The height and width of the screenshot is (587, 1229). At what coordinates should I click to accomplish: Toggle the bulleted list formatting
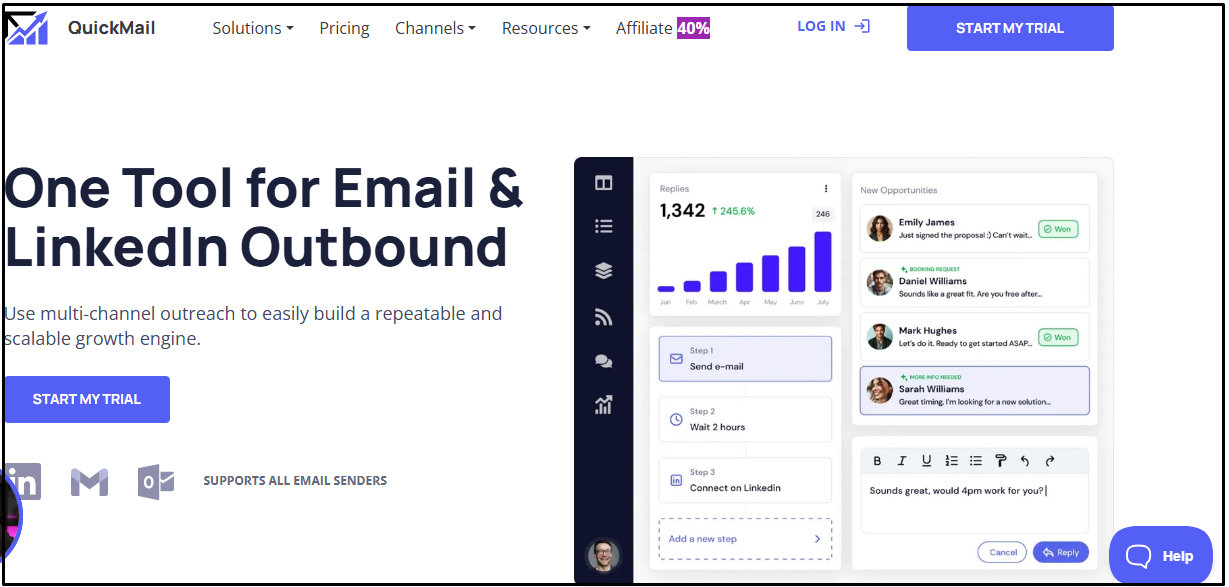[976, 461]
